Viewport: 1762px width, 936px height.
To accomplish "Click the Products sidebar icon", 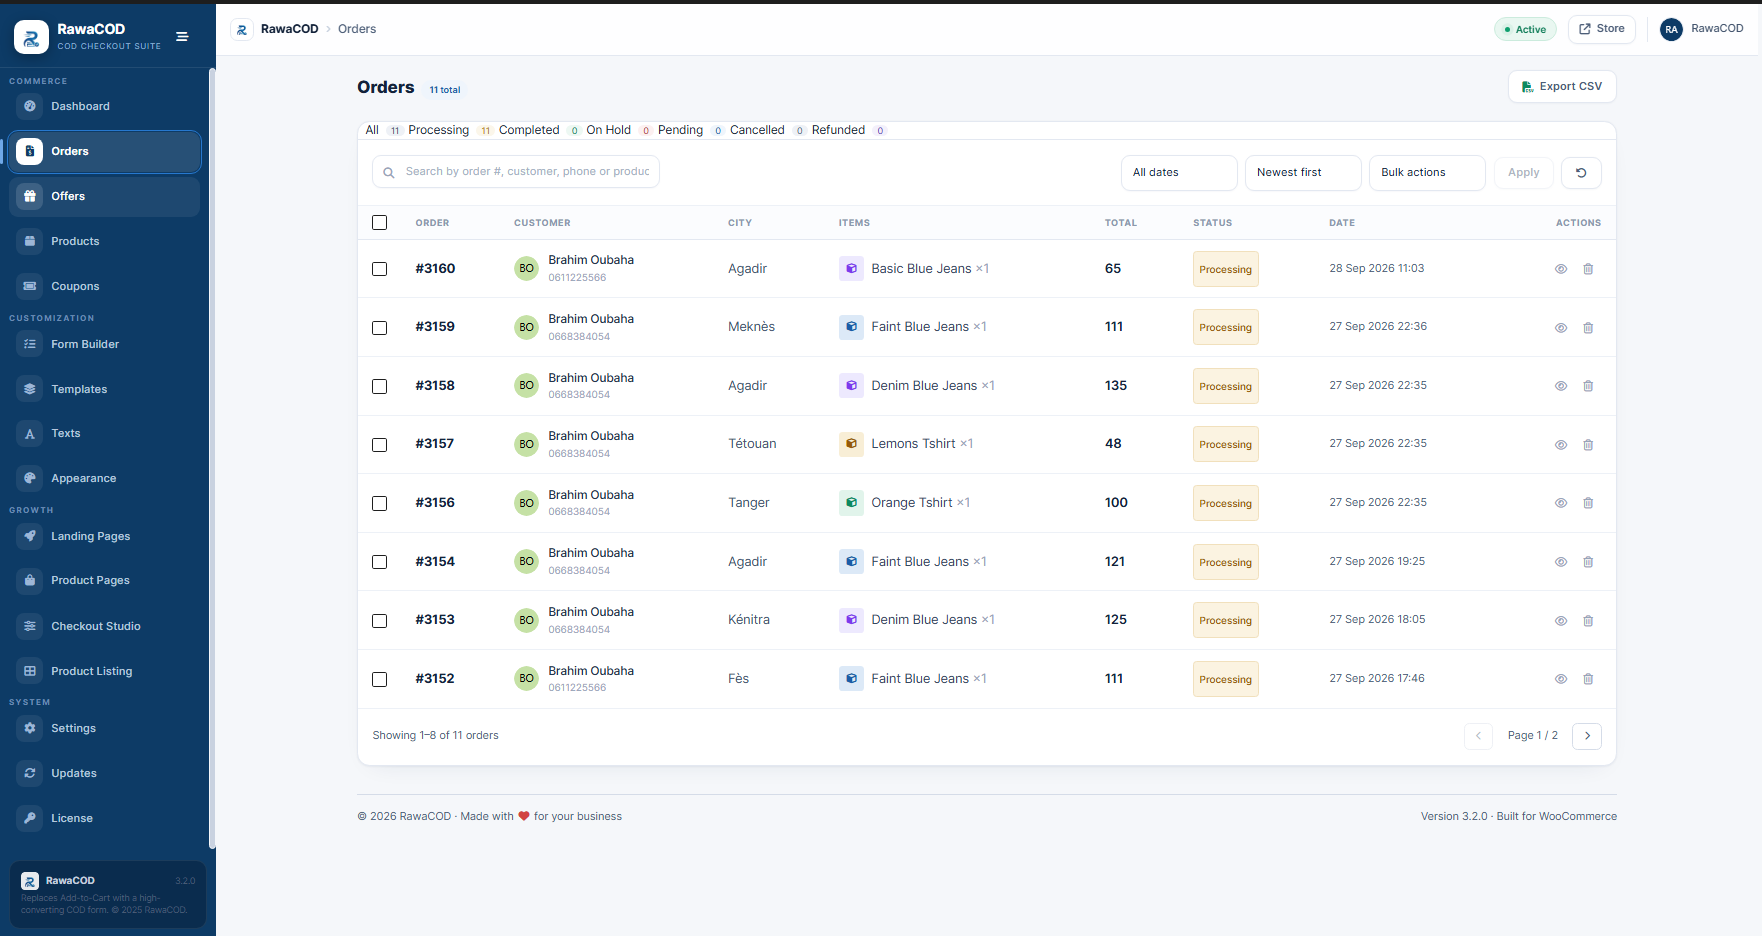I will tap(30, 241).
